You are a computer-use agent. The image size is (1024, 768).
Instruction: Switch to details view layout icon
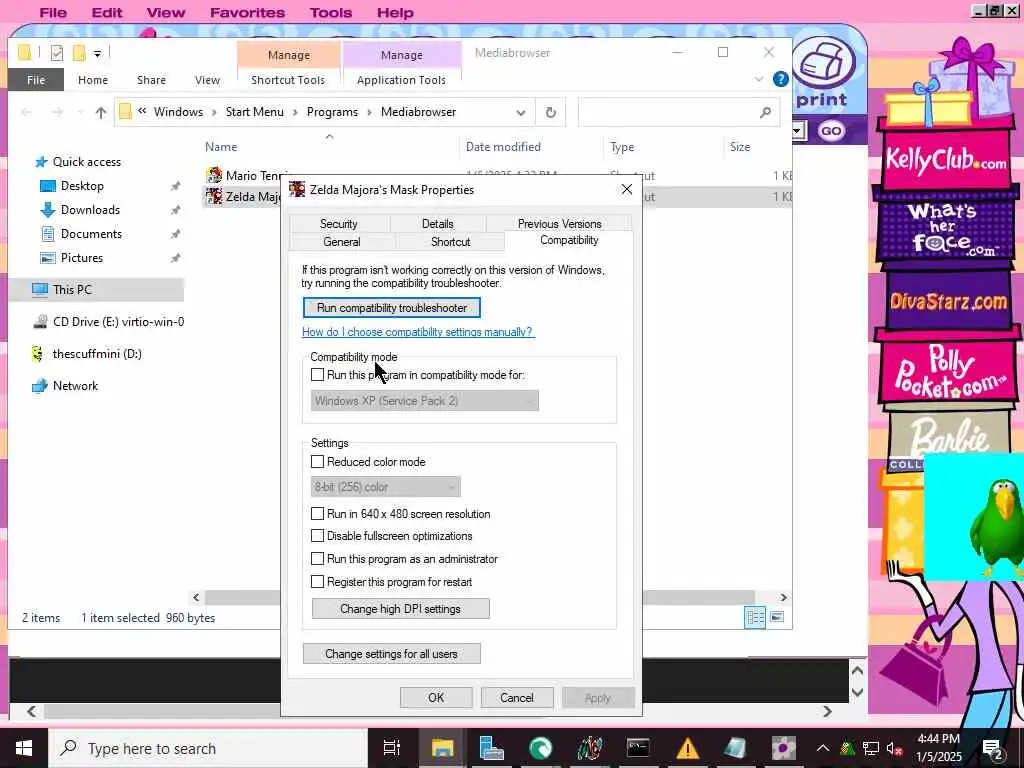coord(756,616)
